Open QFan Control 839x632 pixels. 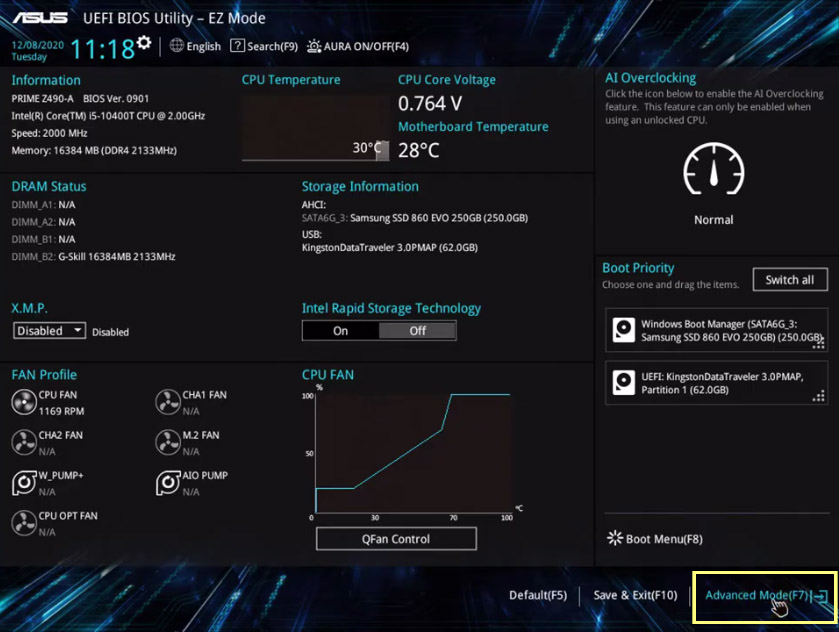396,539
